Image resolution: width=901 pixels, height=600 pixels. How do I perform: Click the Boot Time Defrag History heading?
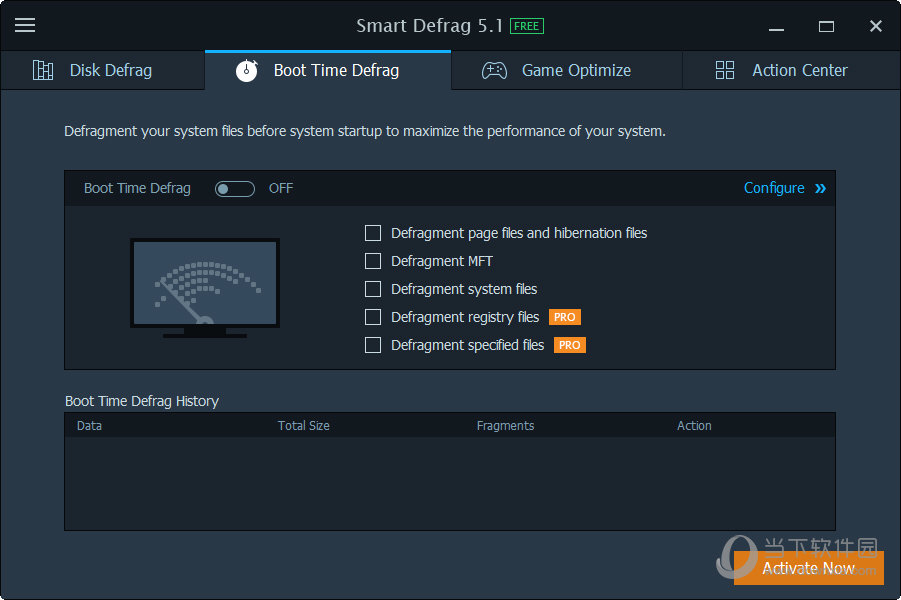coord(142,401)
